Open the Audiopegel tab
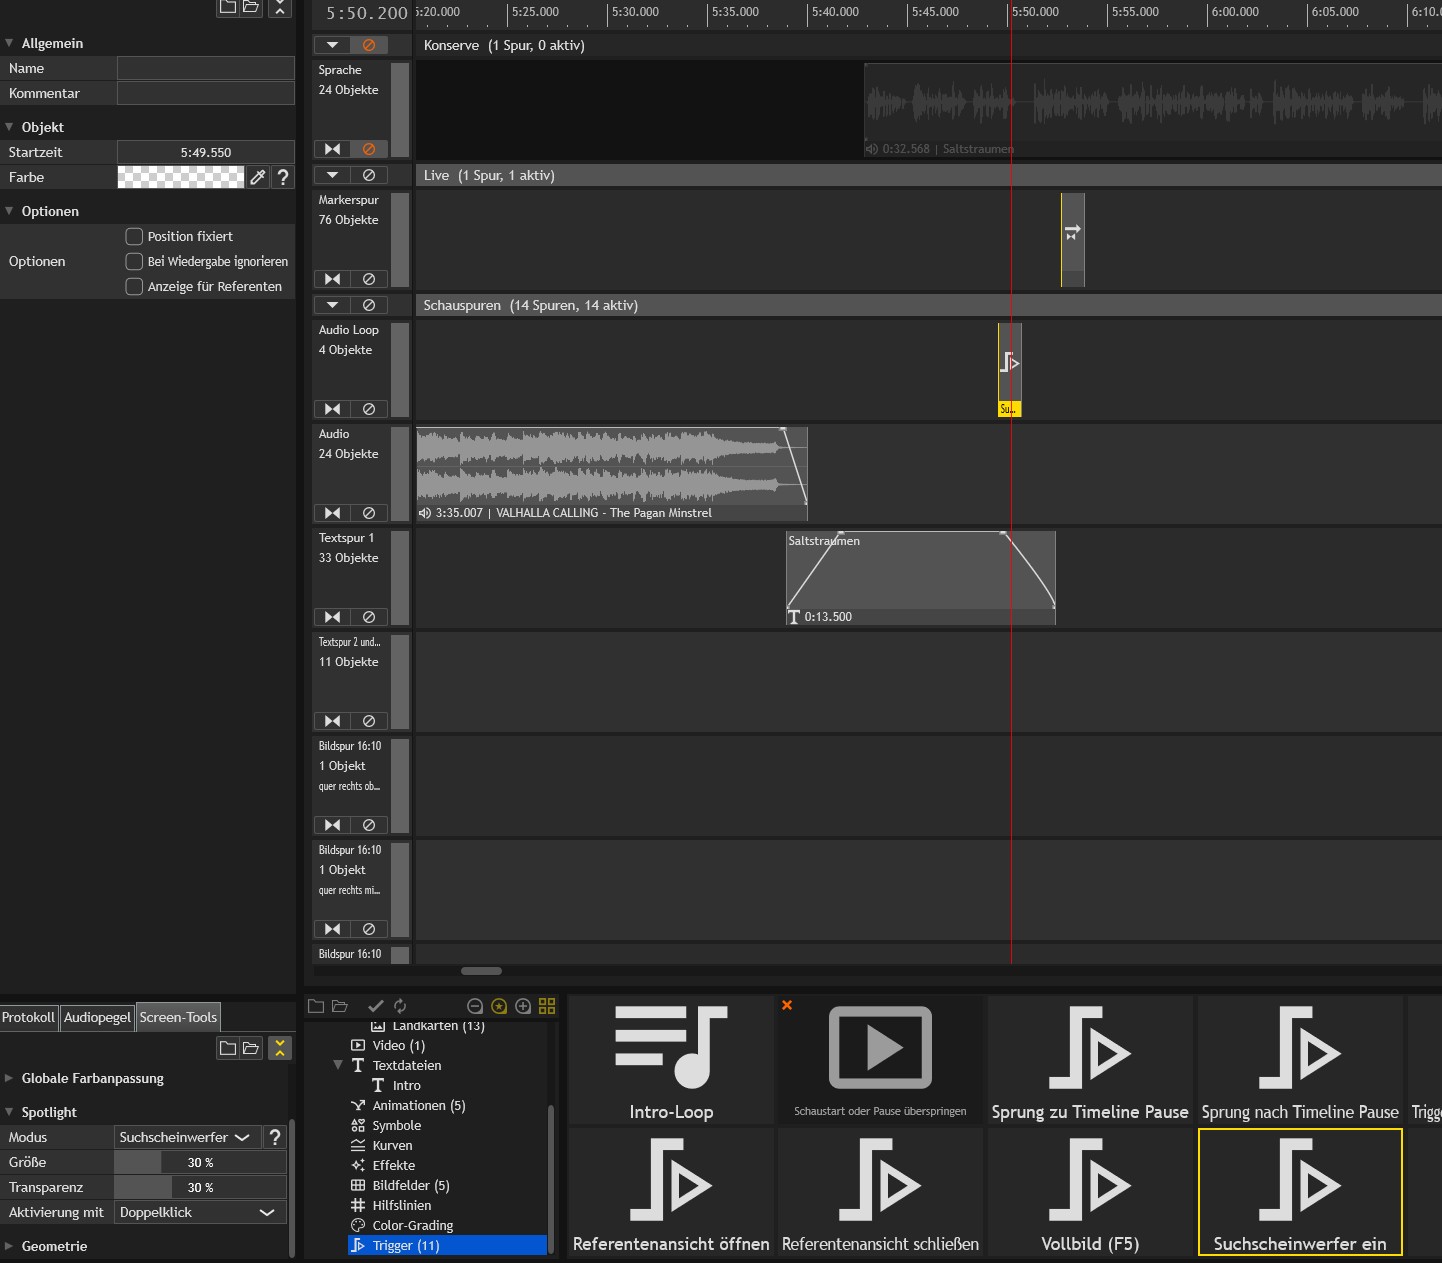This screenshot has width=1442, height=1263. (x=98, y=1017)
